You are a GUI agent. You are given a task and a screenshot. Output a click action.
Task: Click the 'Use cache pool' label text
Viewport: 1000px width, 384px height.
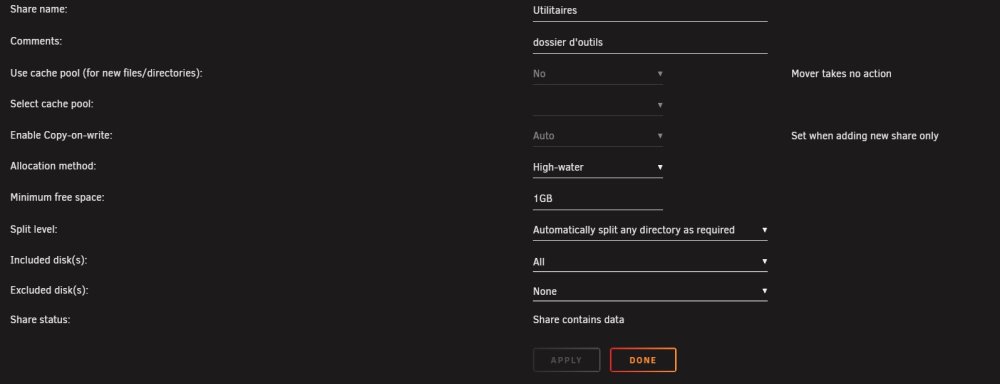[x=106, y=73]
